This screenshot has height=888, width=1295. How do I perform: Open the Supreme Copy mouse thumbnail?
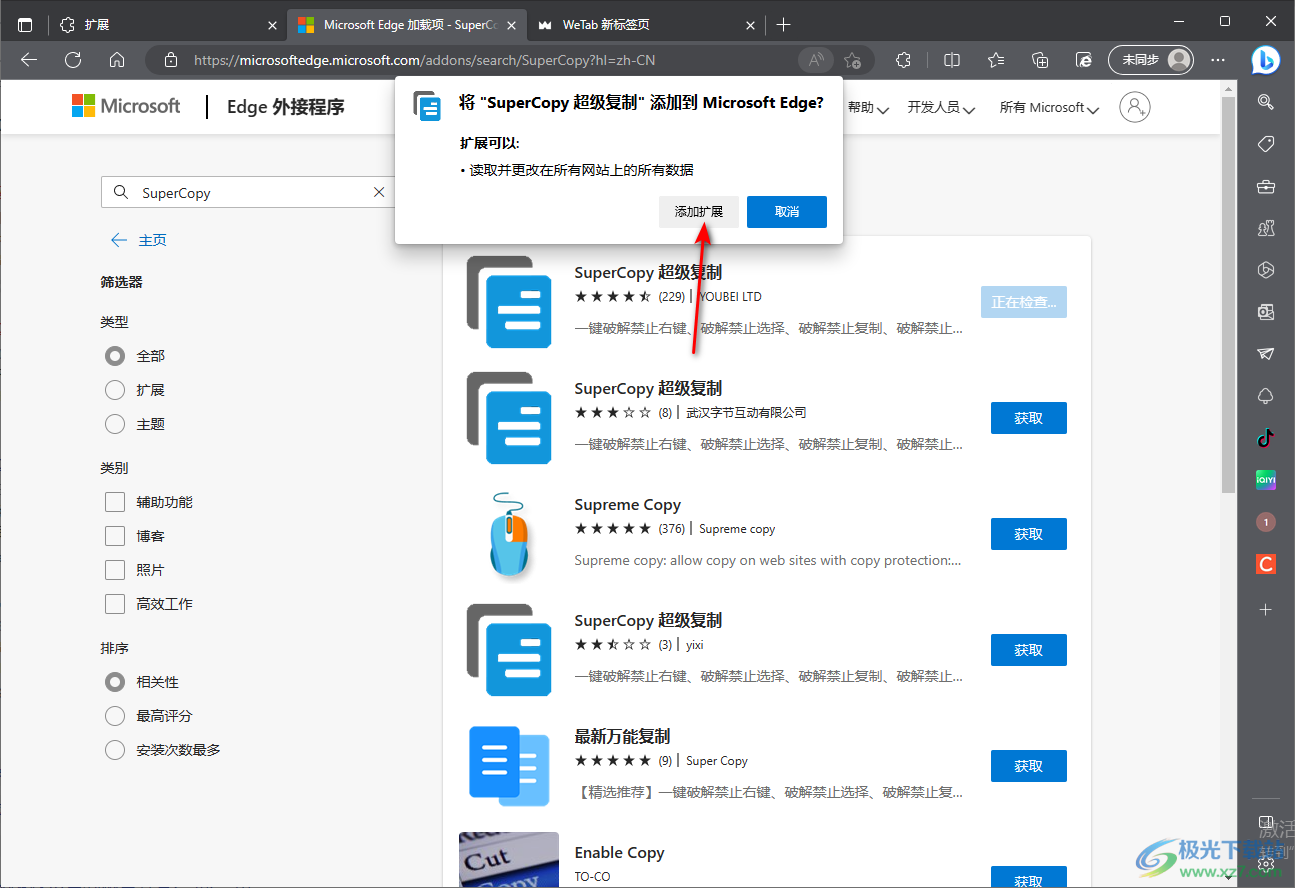pyautogui.click(x=509, y=534)
